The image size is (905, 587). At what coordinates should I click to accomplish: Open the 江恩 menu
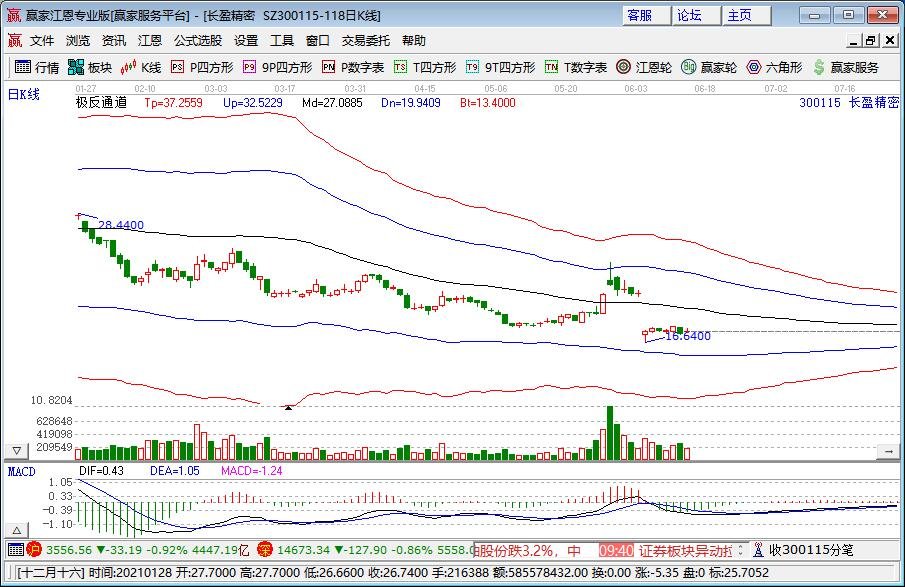(150, 40)
